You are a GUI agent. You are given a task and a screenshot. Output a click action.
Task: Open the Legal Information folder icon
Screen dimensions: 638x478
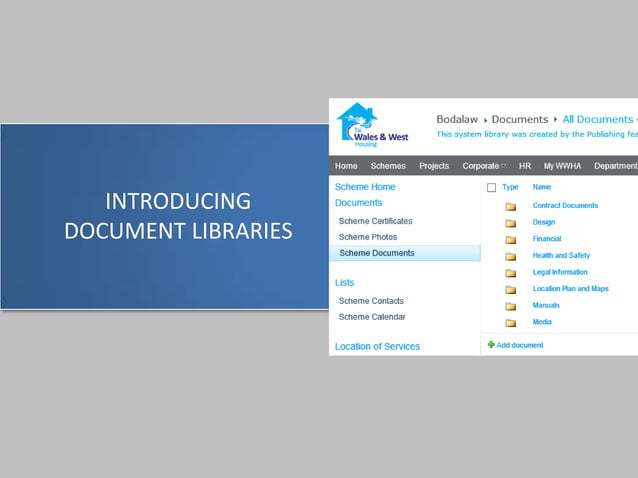click(511, 273)
